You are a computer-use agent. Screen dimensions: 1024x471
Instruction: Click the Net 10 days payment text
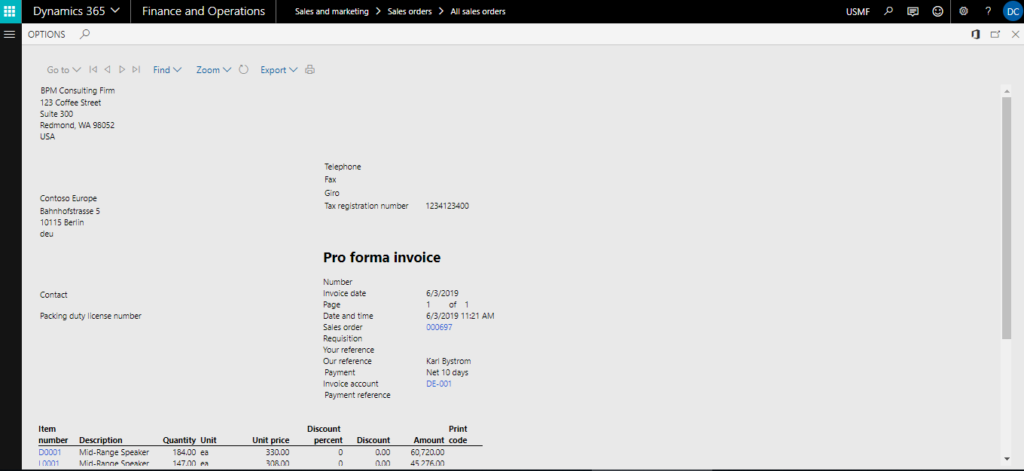(447, 372)
